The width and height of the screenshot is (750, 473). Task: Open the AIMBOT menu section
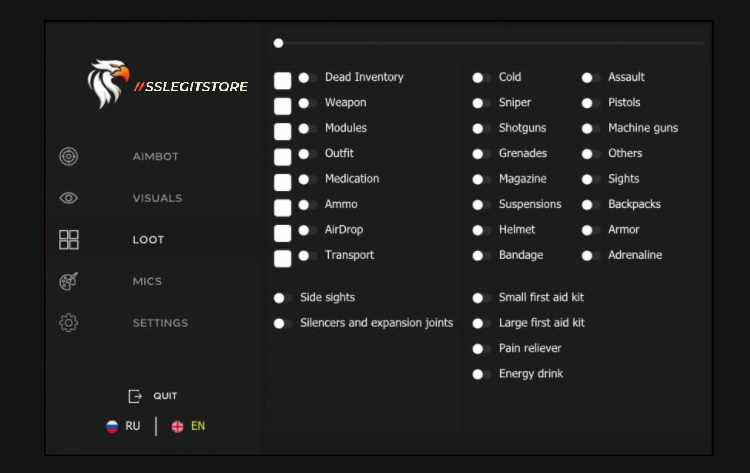(x=156, y=156)
